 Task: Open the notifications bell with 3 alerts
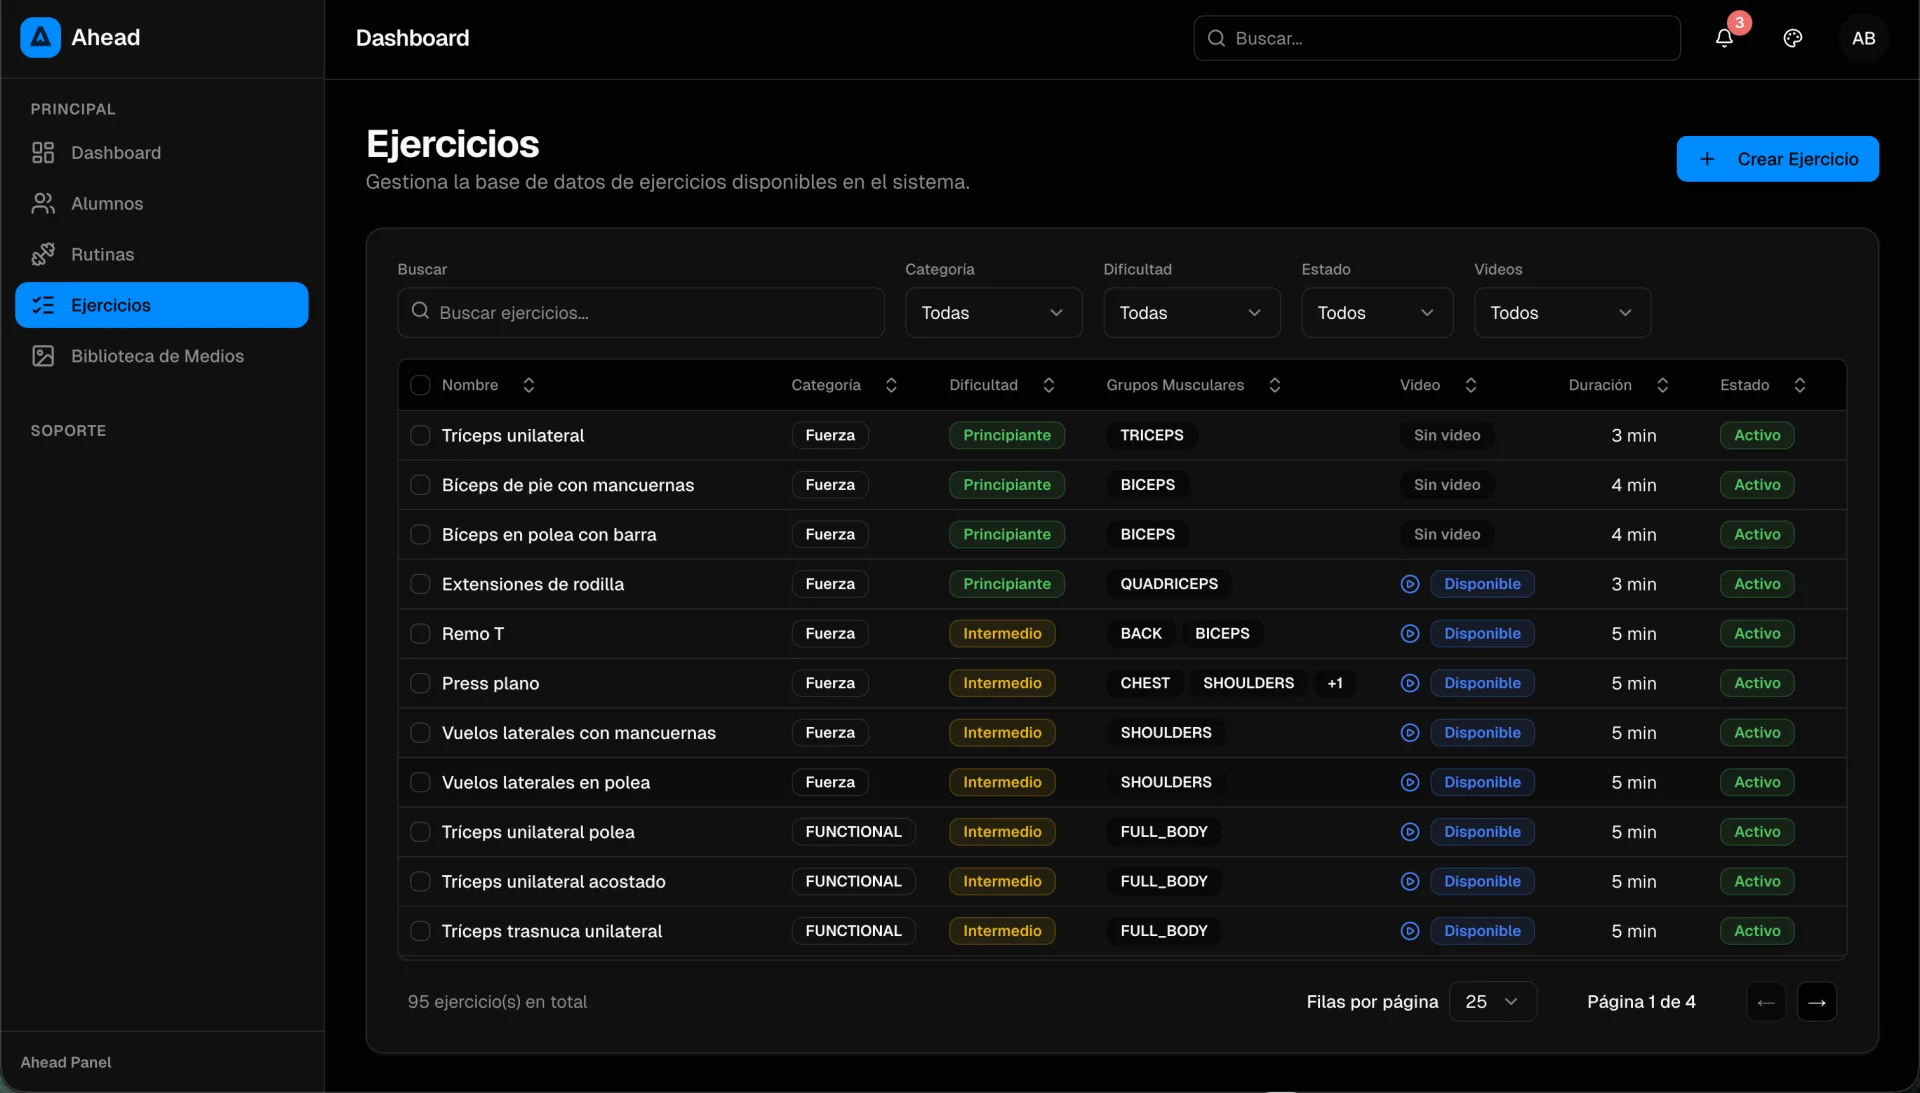(x=1726, y=39)
